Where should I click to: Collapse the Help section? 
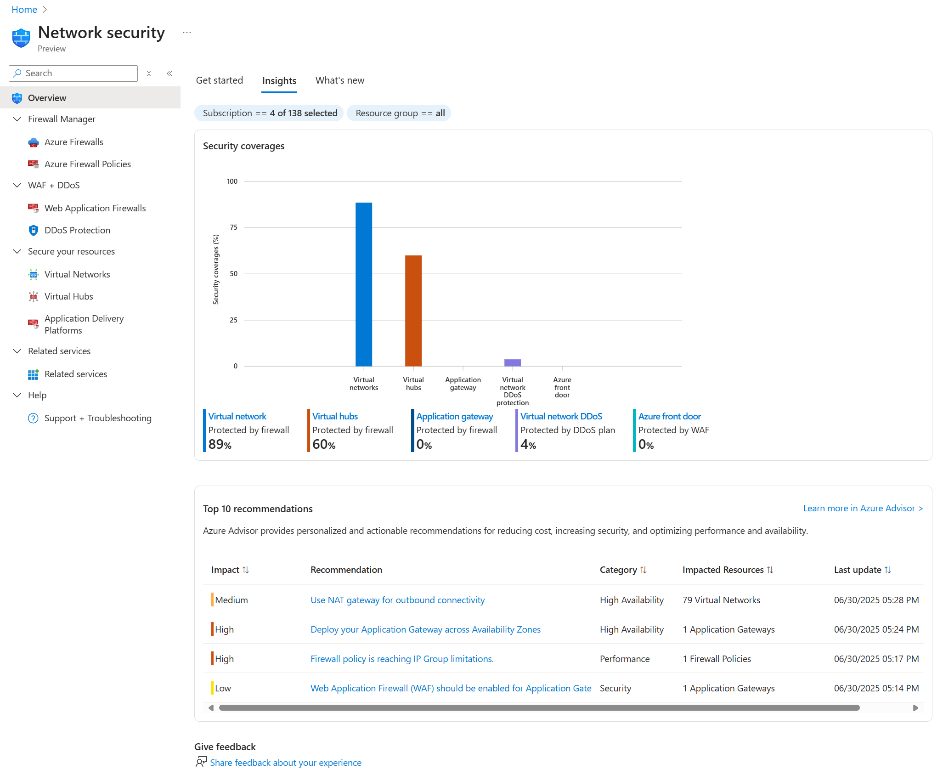pos(17,395)
